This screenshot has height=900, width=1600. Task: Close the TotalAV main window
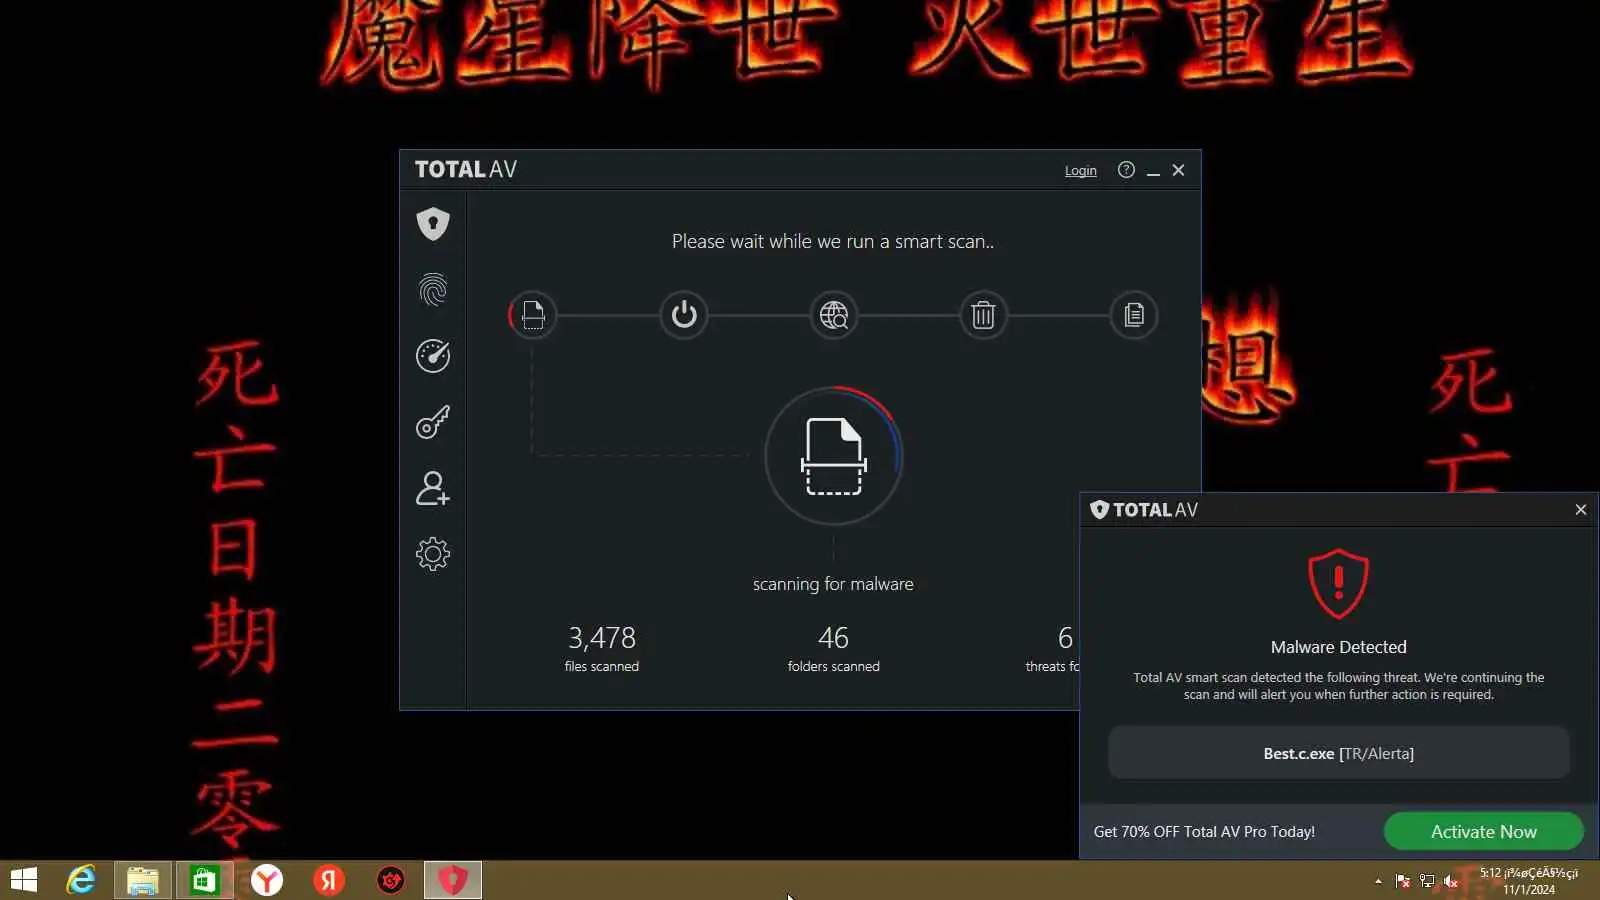click(x=1178, y=170)
